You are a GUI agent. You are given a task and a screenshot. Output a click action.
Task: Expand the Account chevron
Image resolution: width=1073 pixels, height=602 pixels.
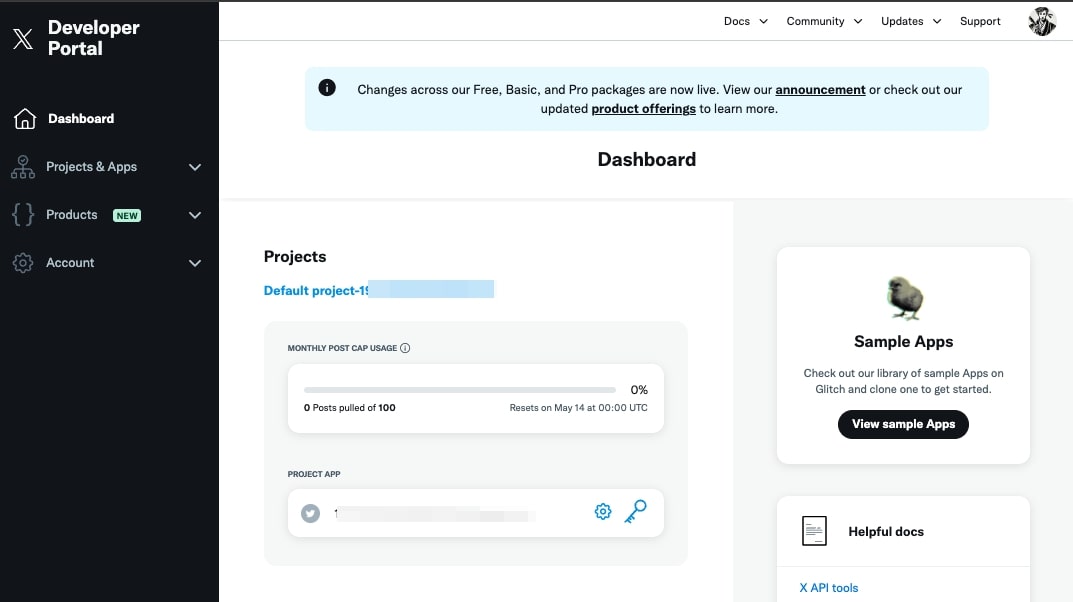click(x=195, y=263)
